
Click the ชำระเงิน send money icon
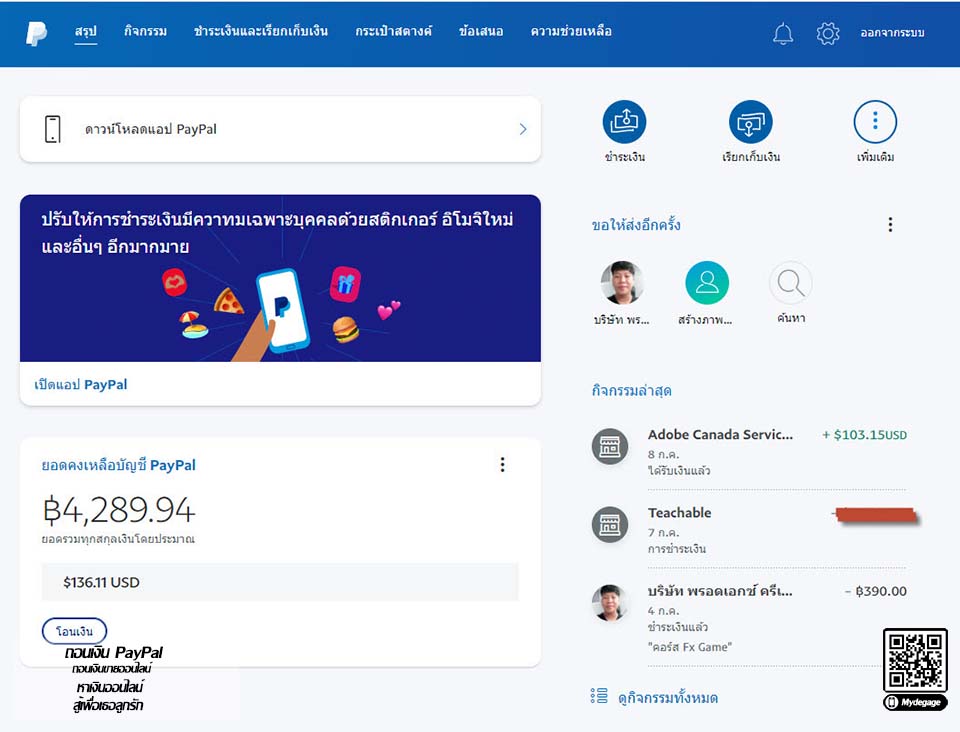point(624,122)
